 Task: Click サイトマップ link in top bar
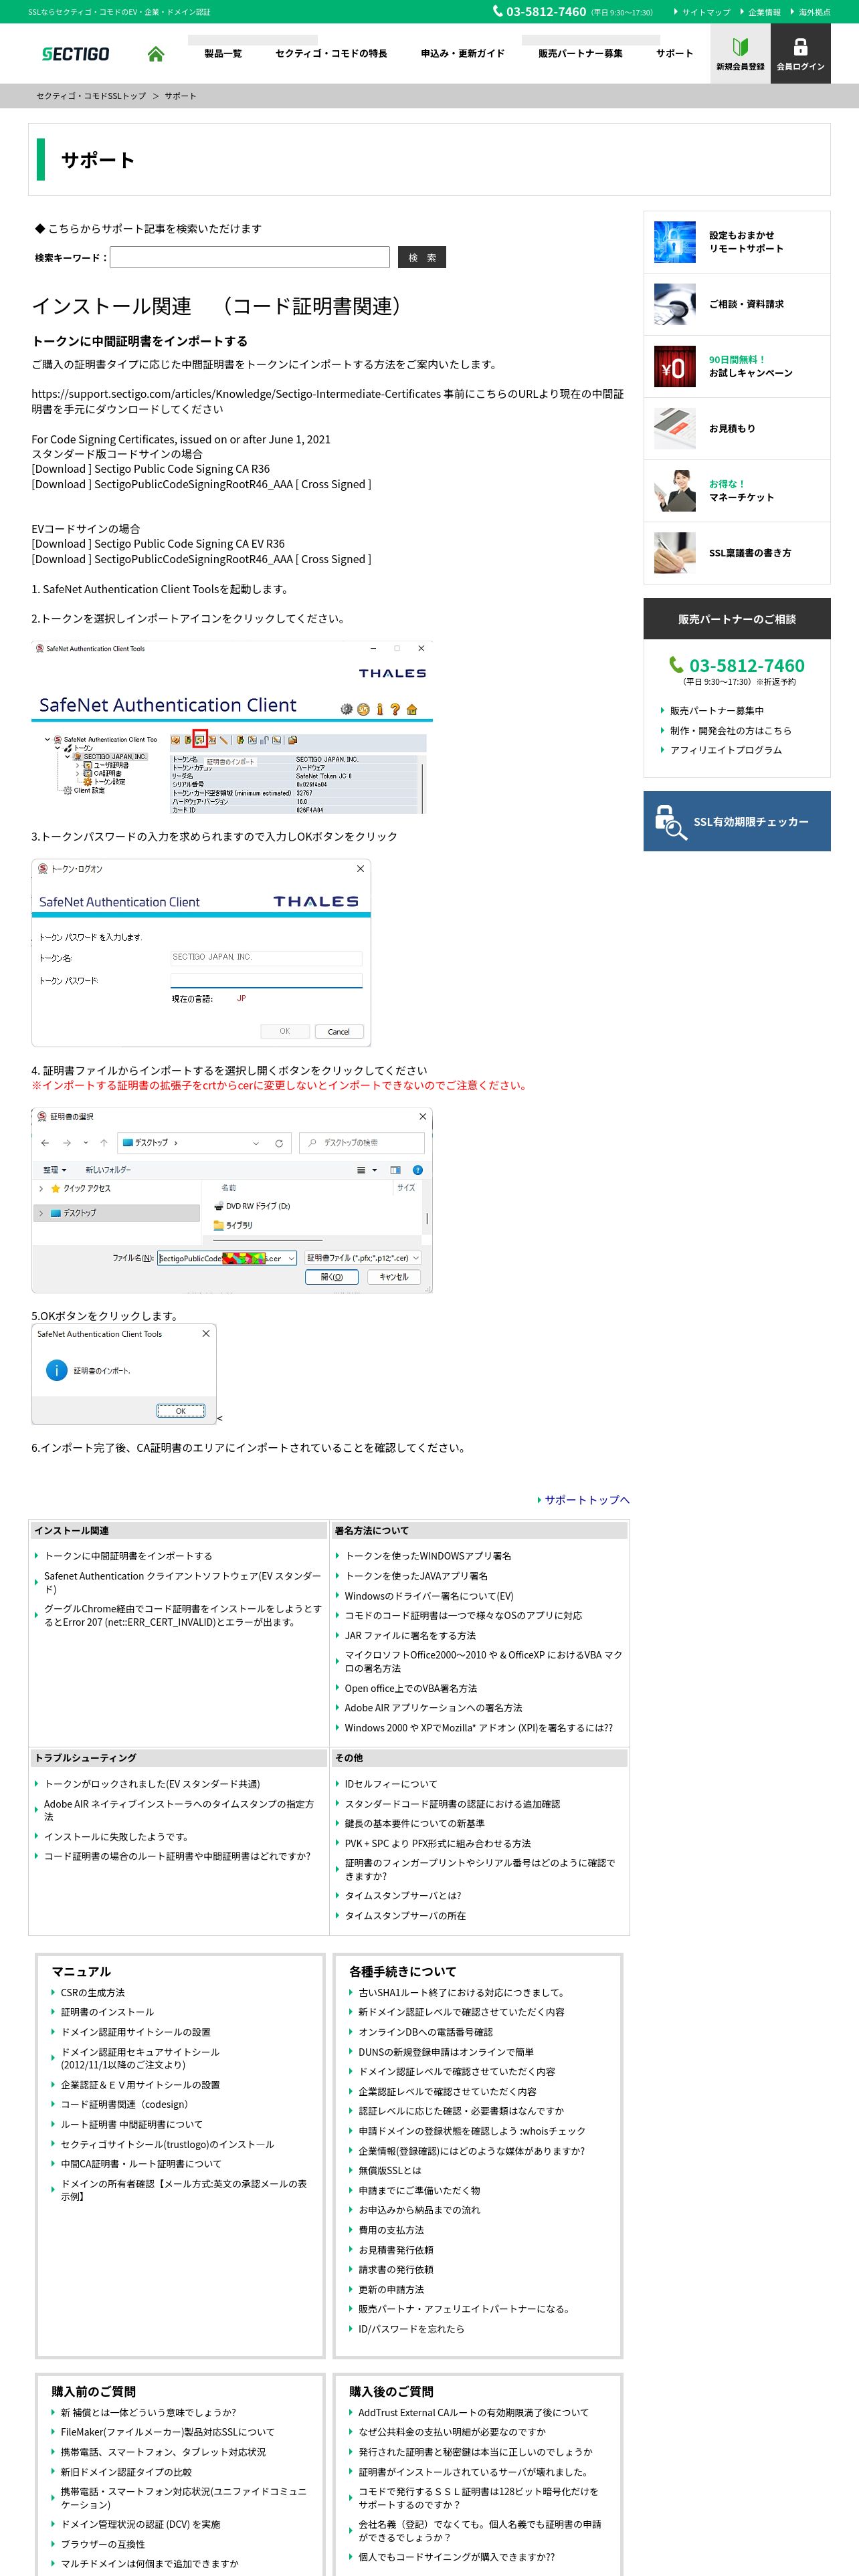(x=706, y=12)
